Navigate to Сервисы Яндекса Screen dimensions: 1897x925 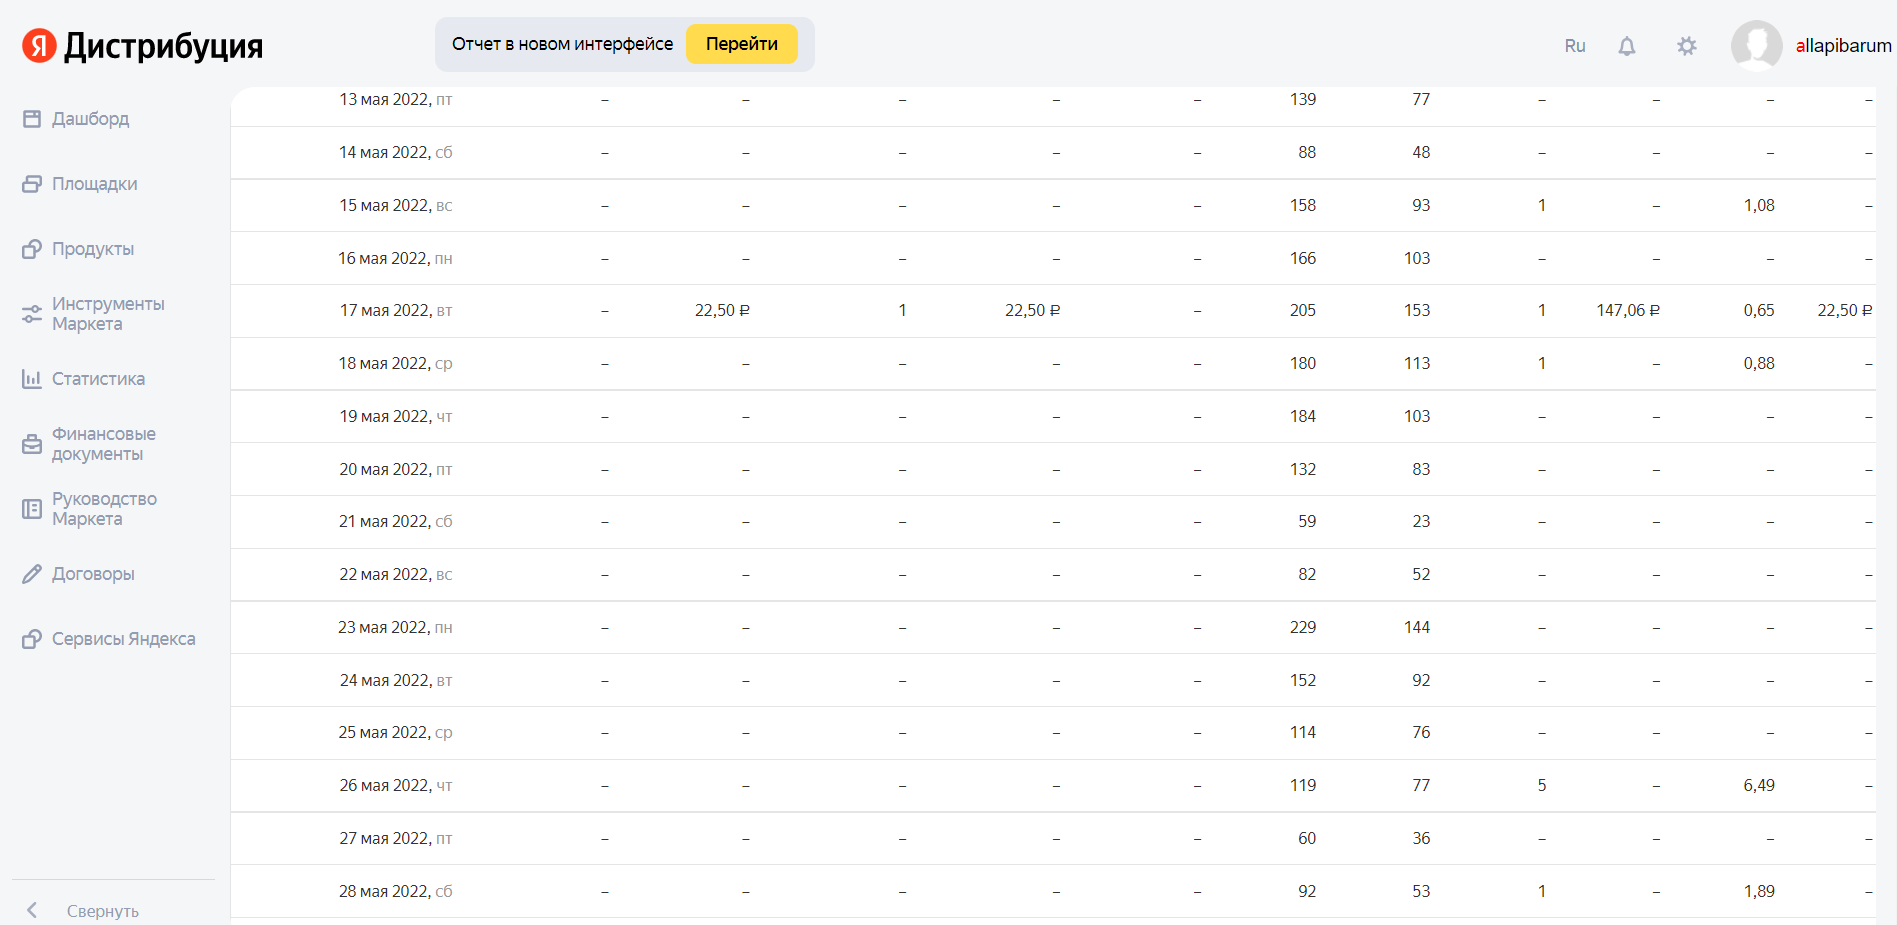click(x=123, y=639)
